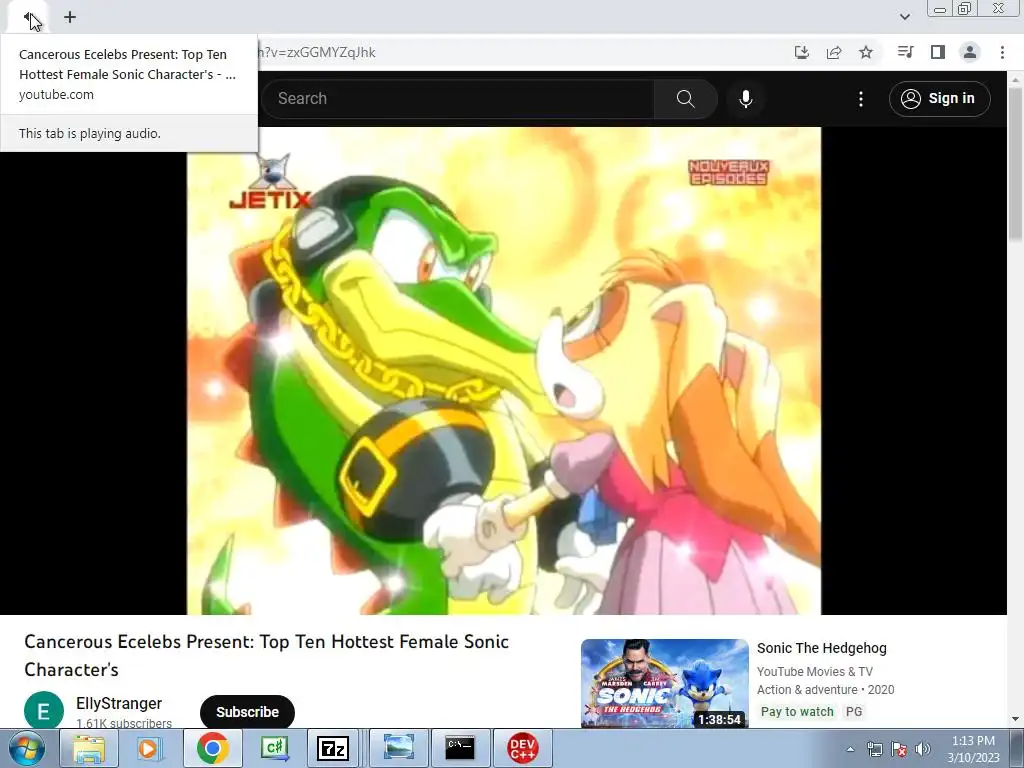Viewport: 1024px width, 768px height.
Task: Open the Chrome profile icon
Action: 970,52
